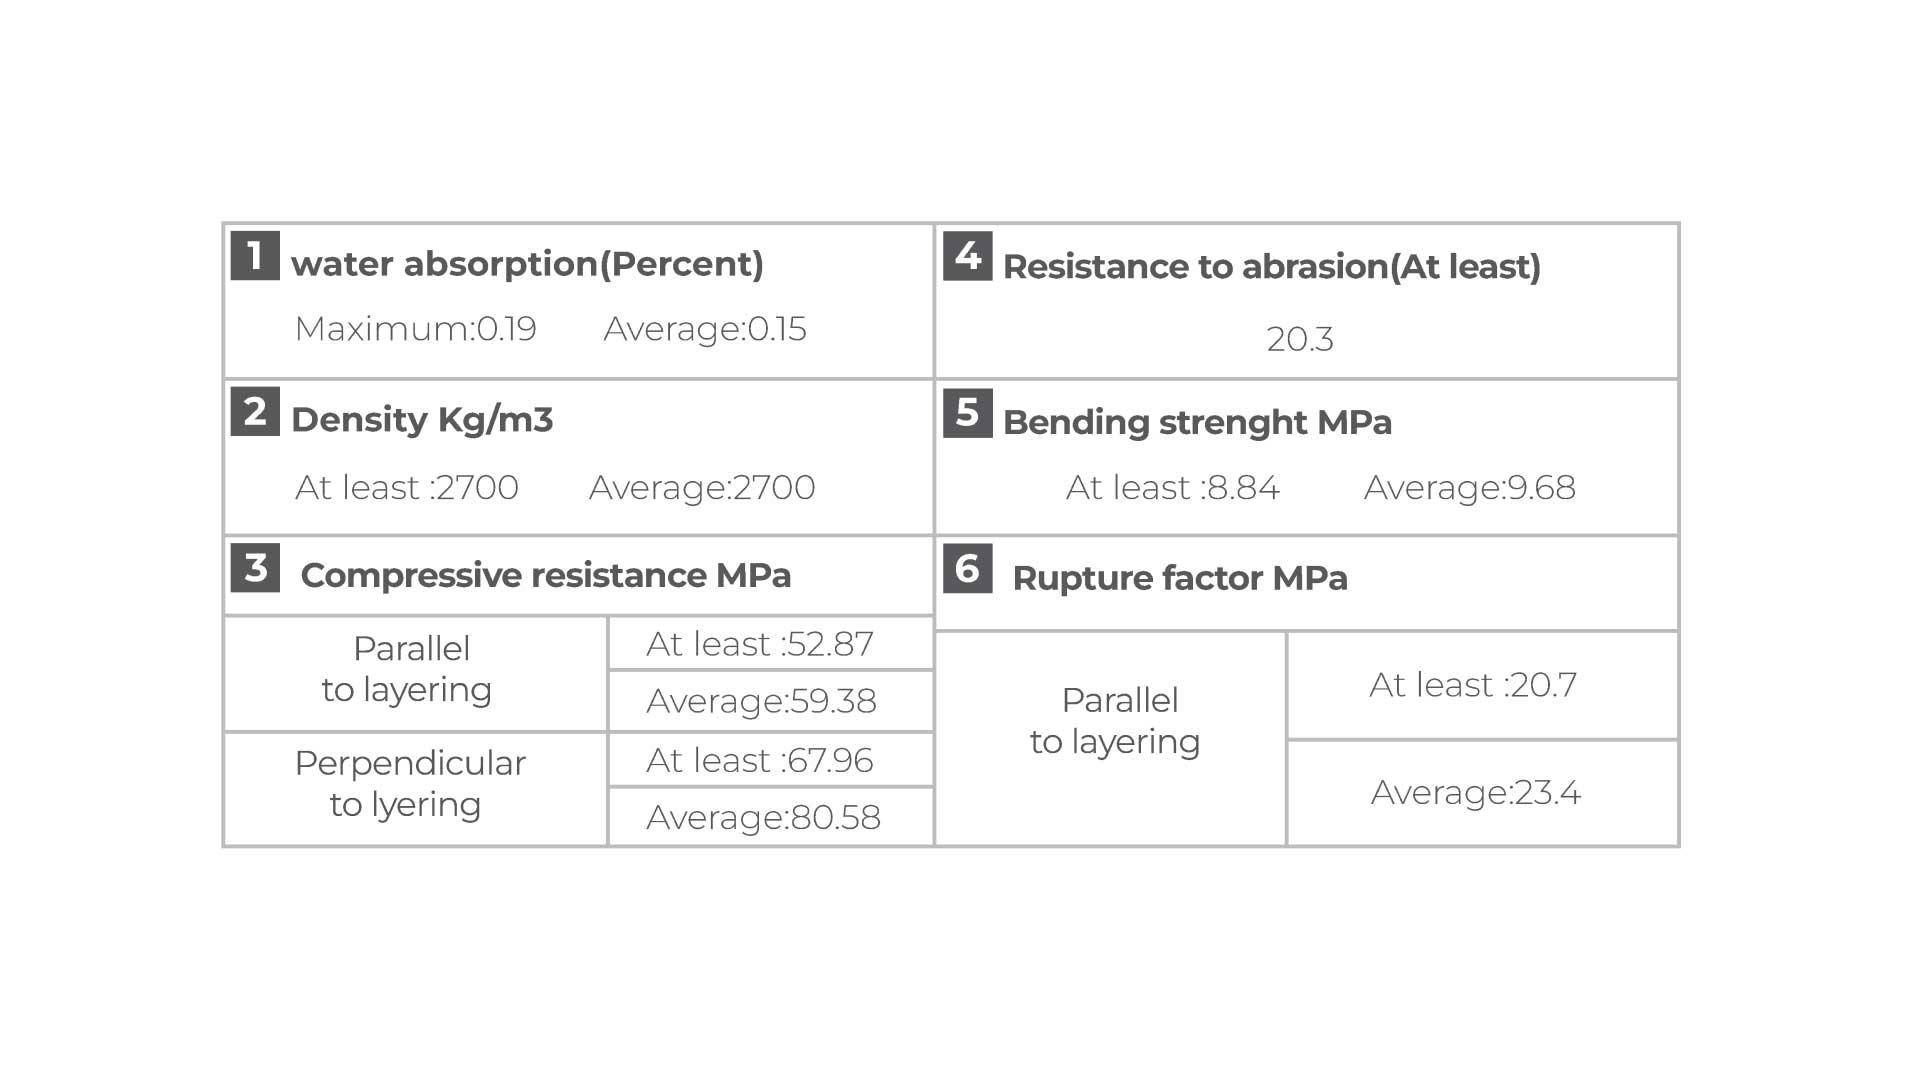Click the number 3 badge icon
Viewport: 1920px width, 1080px height.
tap(255, 567)
